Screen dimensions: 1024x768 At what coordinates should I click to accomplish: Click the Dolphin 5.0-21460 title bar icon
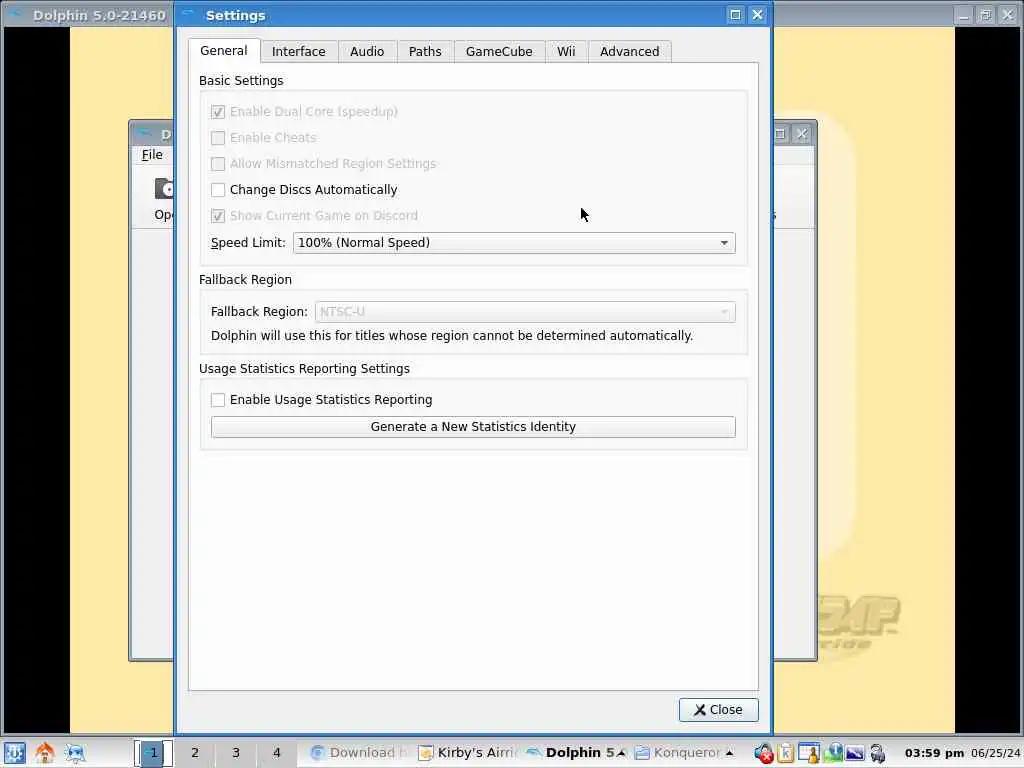pyautogui.click(x=16, y=14)
